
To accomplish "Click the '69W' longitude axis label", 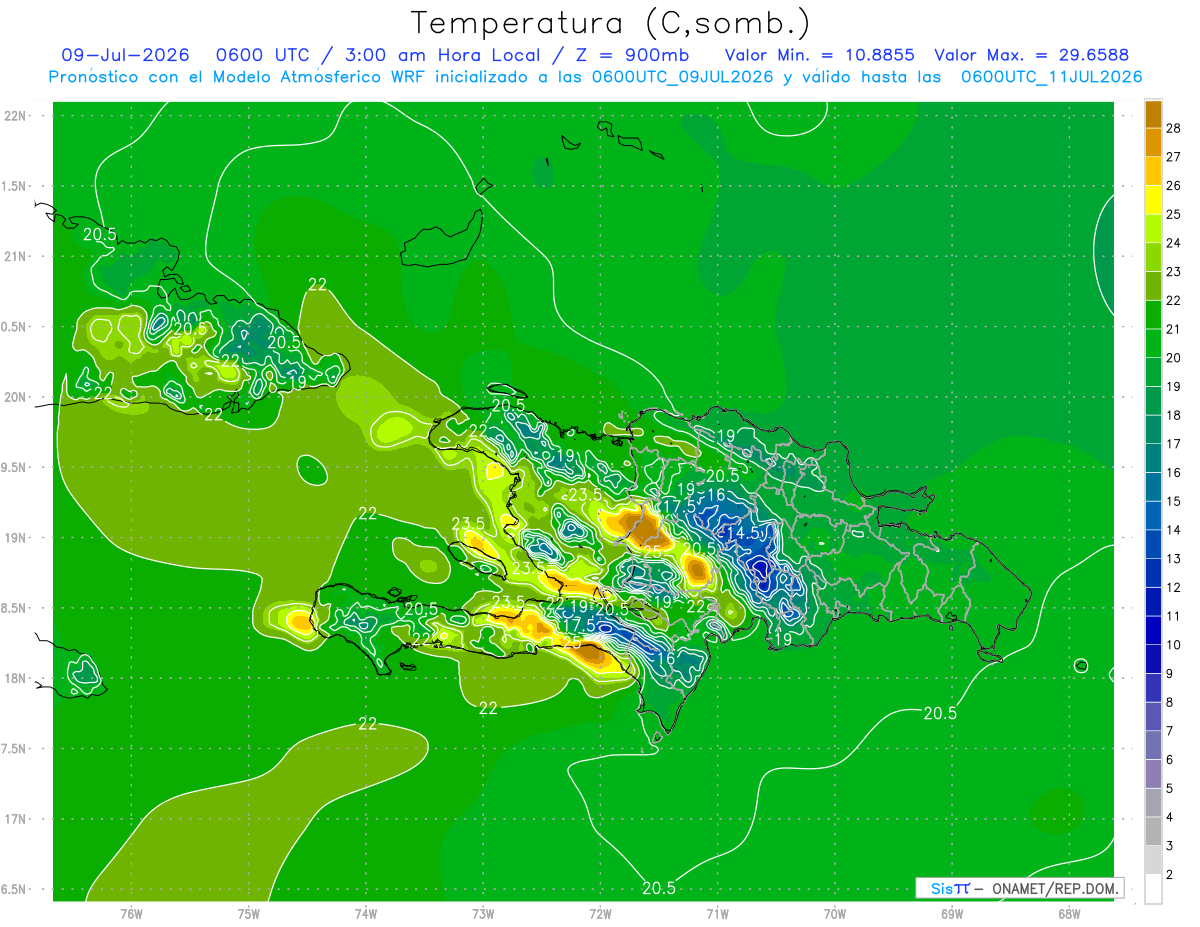I will pos(952,913).
